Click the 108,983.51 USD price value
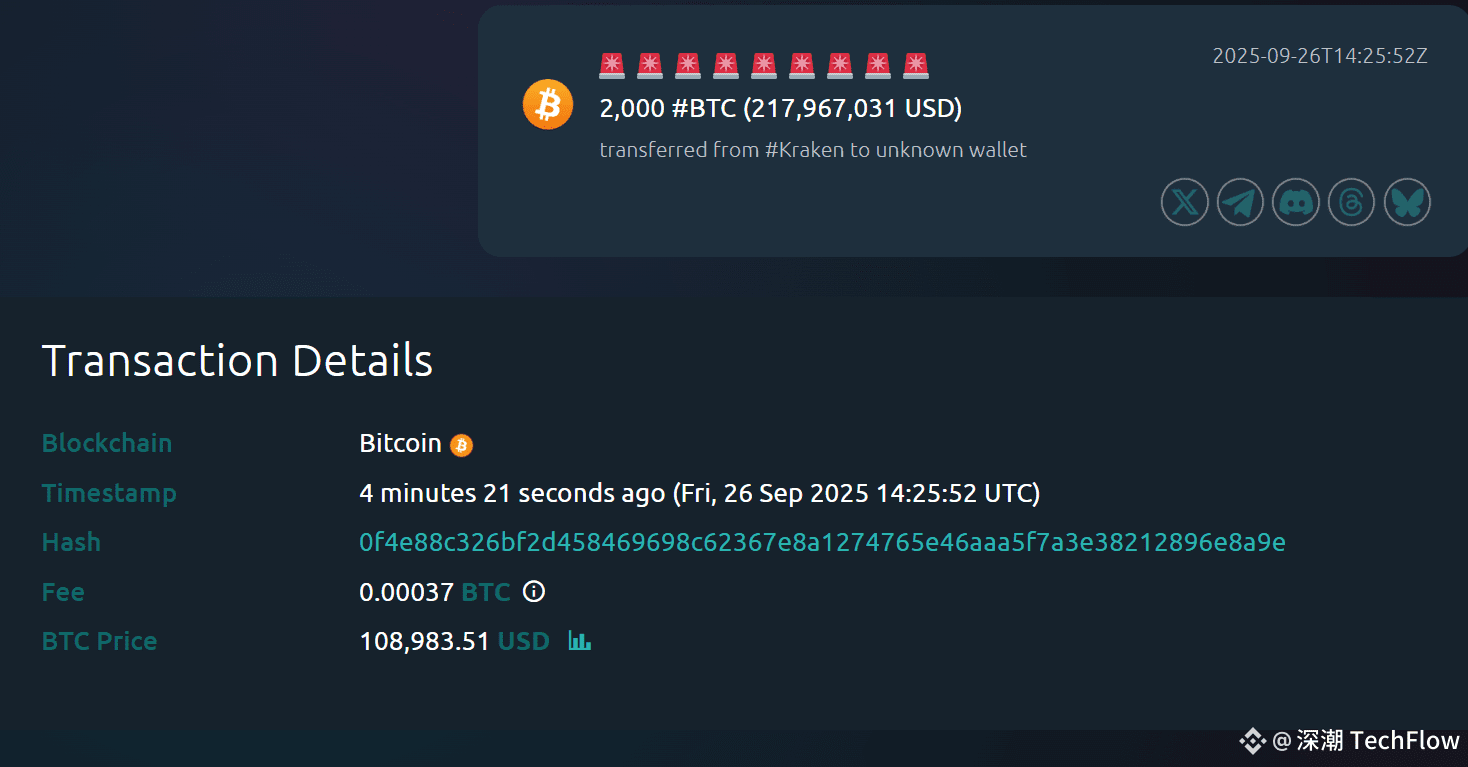Viewport: 1468px width, 767px height. pyautogui.click(x=454, y=641)
